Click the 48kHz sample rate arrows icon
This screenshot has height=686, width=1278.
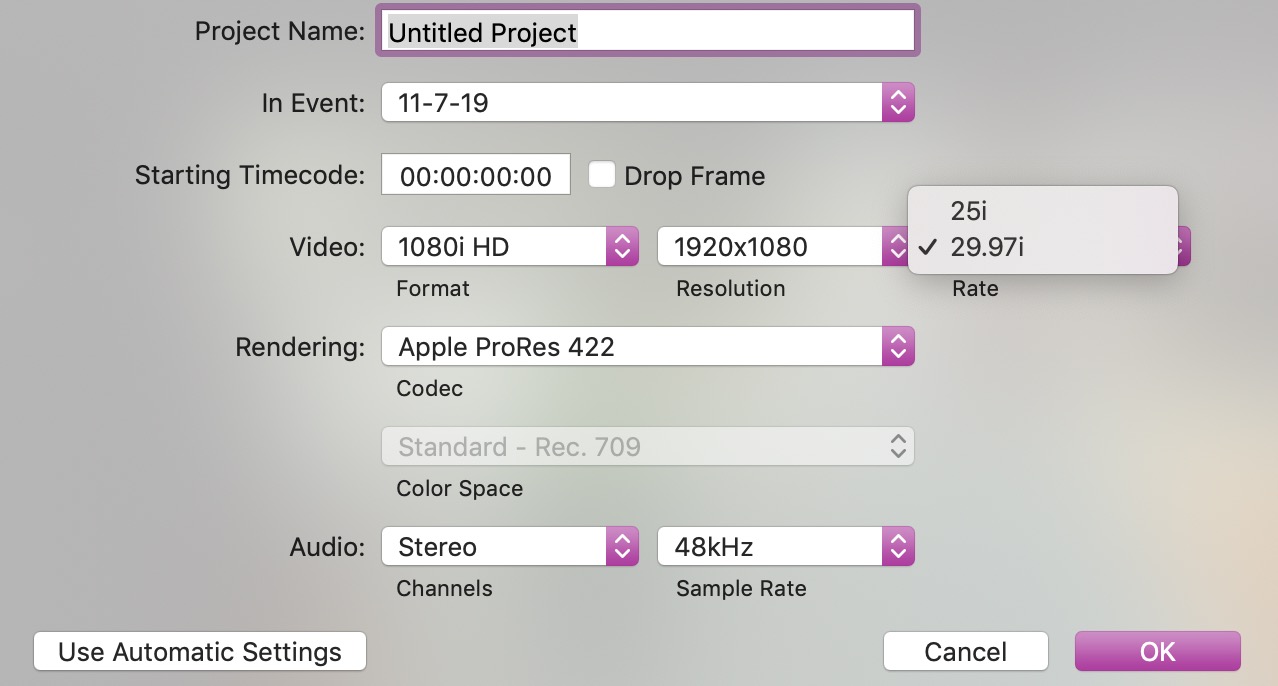[897, 547]
